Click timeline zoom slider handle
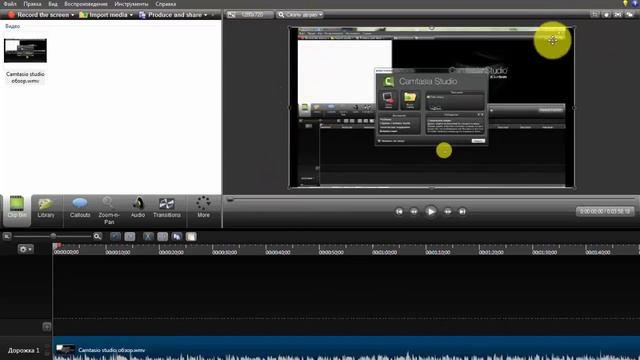The width and height of the screenshot is (640, 360). [53, 236]
